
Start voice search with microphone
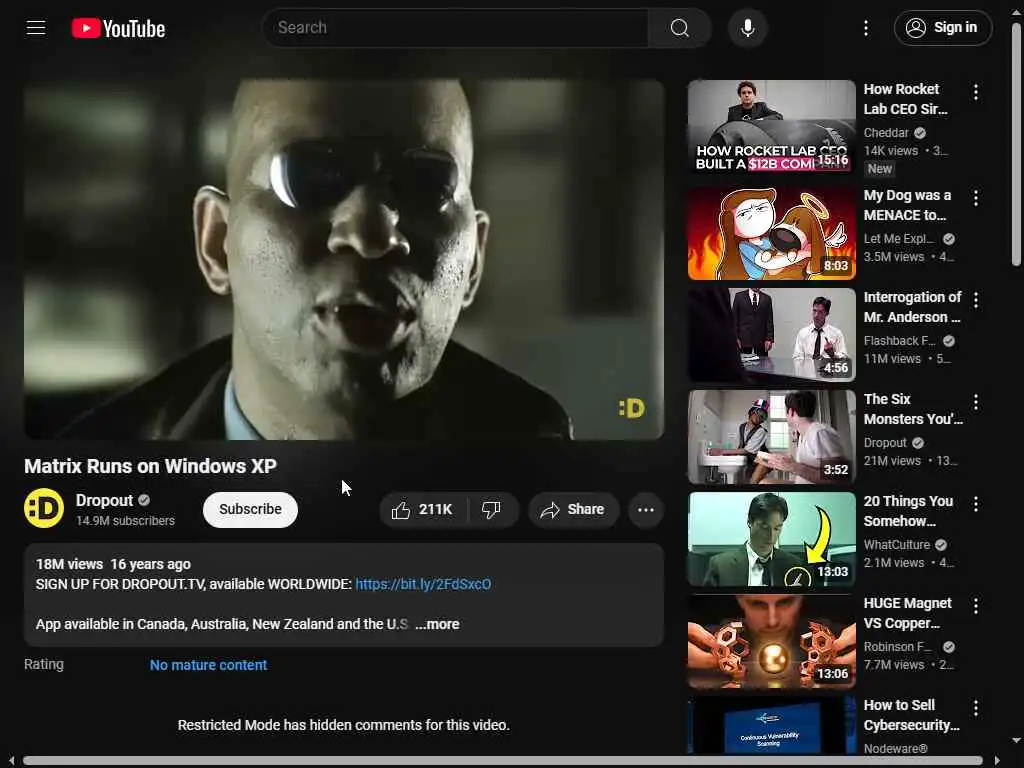(x=748, y=27)
